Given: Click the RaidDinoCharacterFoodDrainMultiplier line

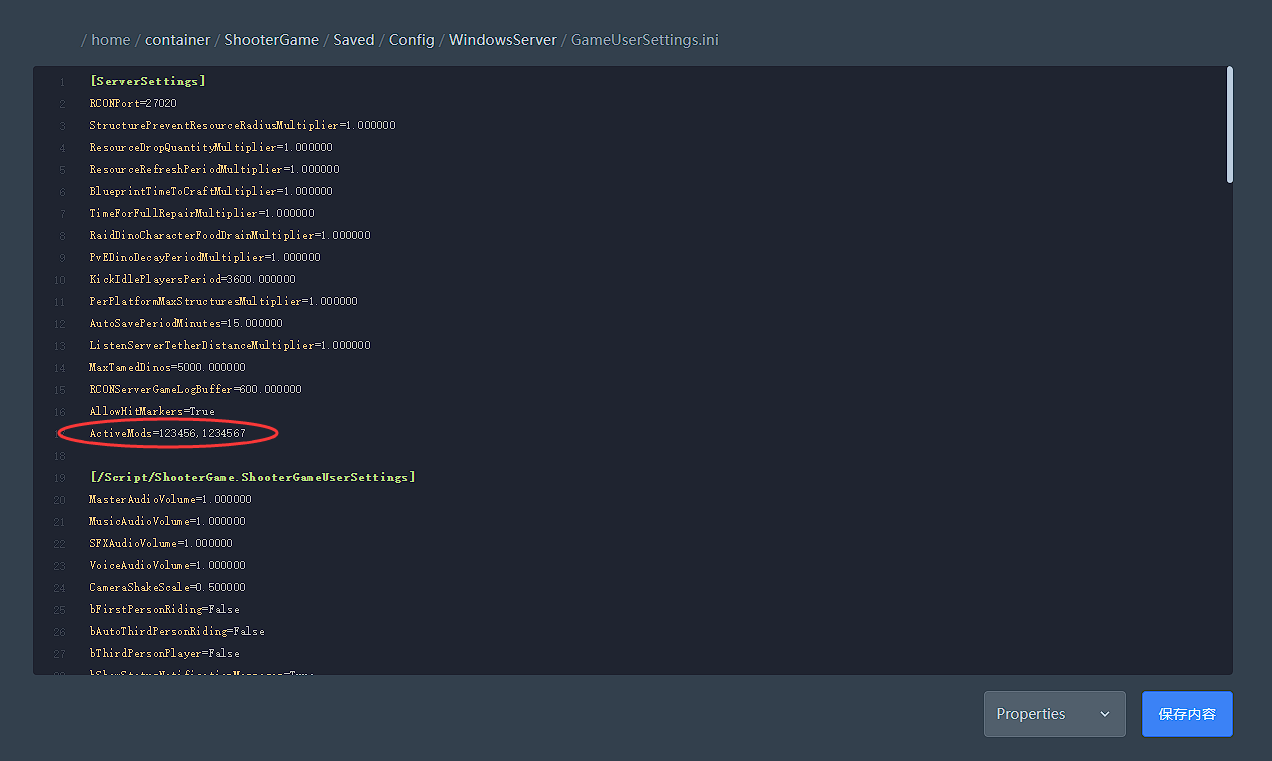Looking at the screenshot, I should pos(230,235).
